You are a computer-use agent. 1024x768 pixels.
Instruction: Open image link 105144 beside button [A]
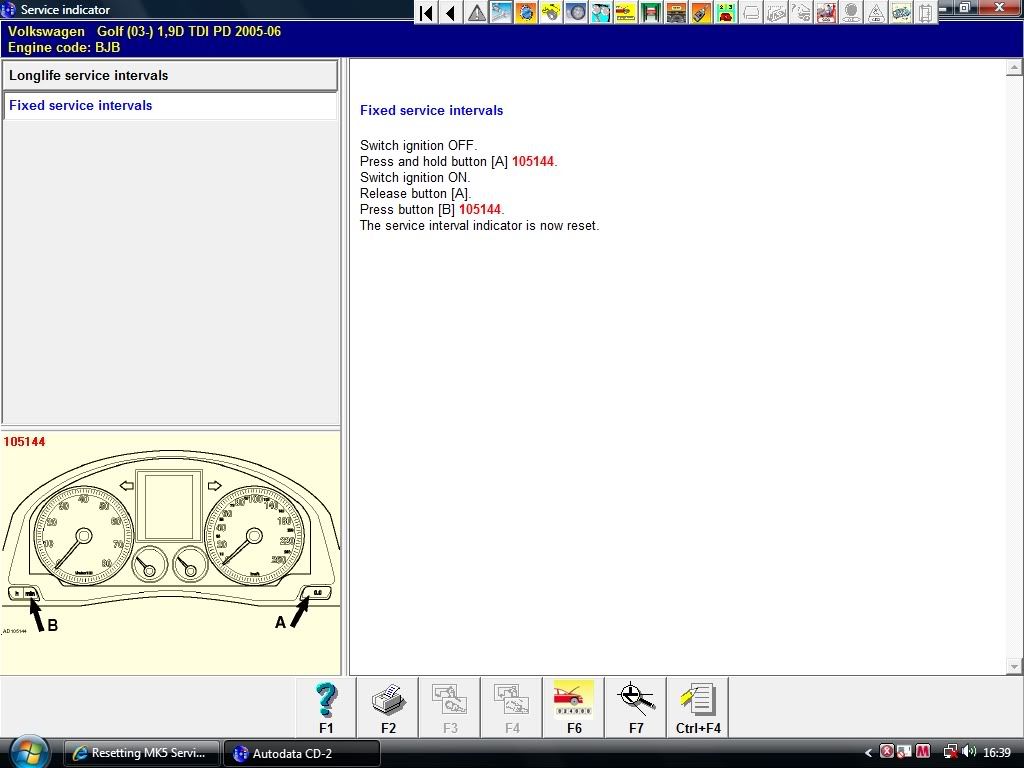pyautogui.click(x=533, y=161)
